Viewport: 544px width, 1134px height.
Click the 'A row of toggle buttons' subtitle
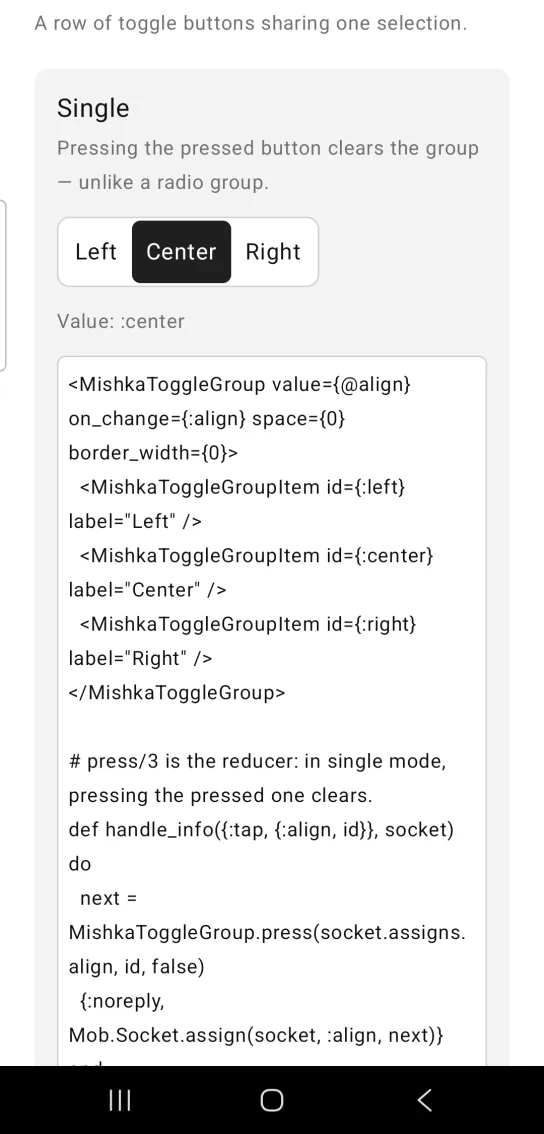coord(250,22)
